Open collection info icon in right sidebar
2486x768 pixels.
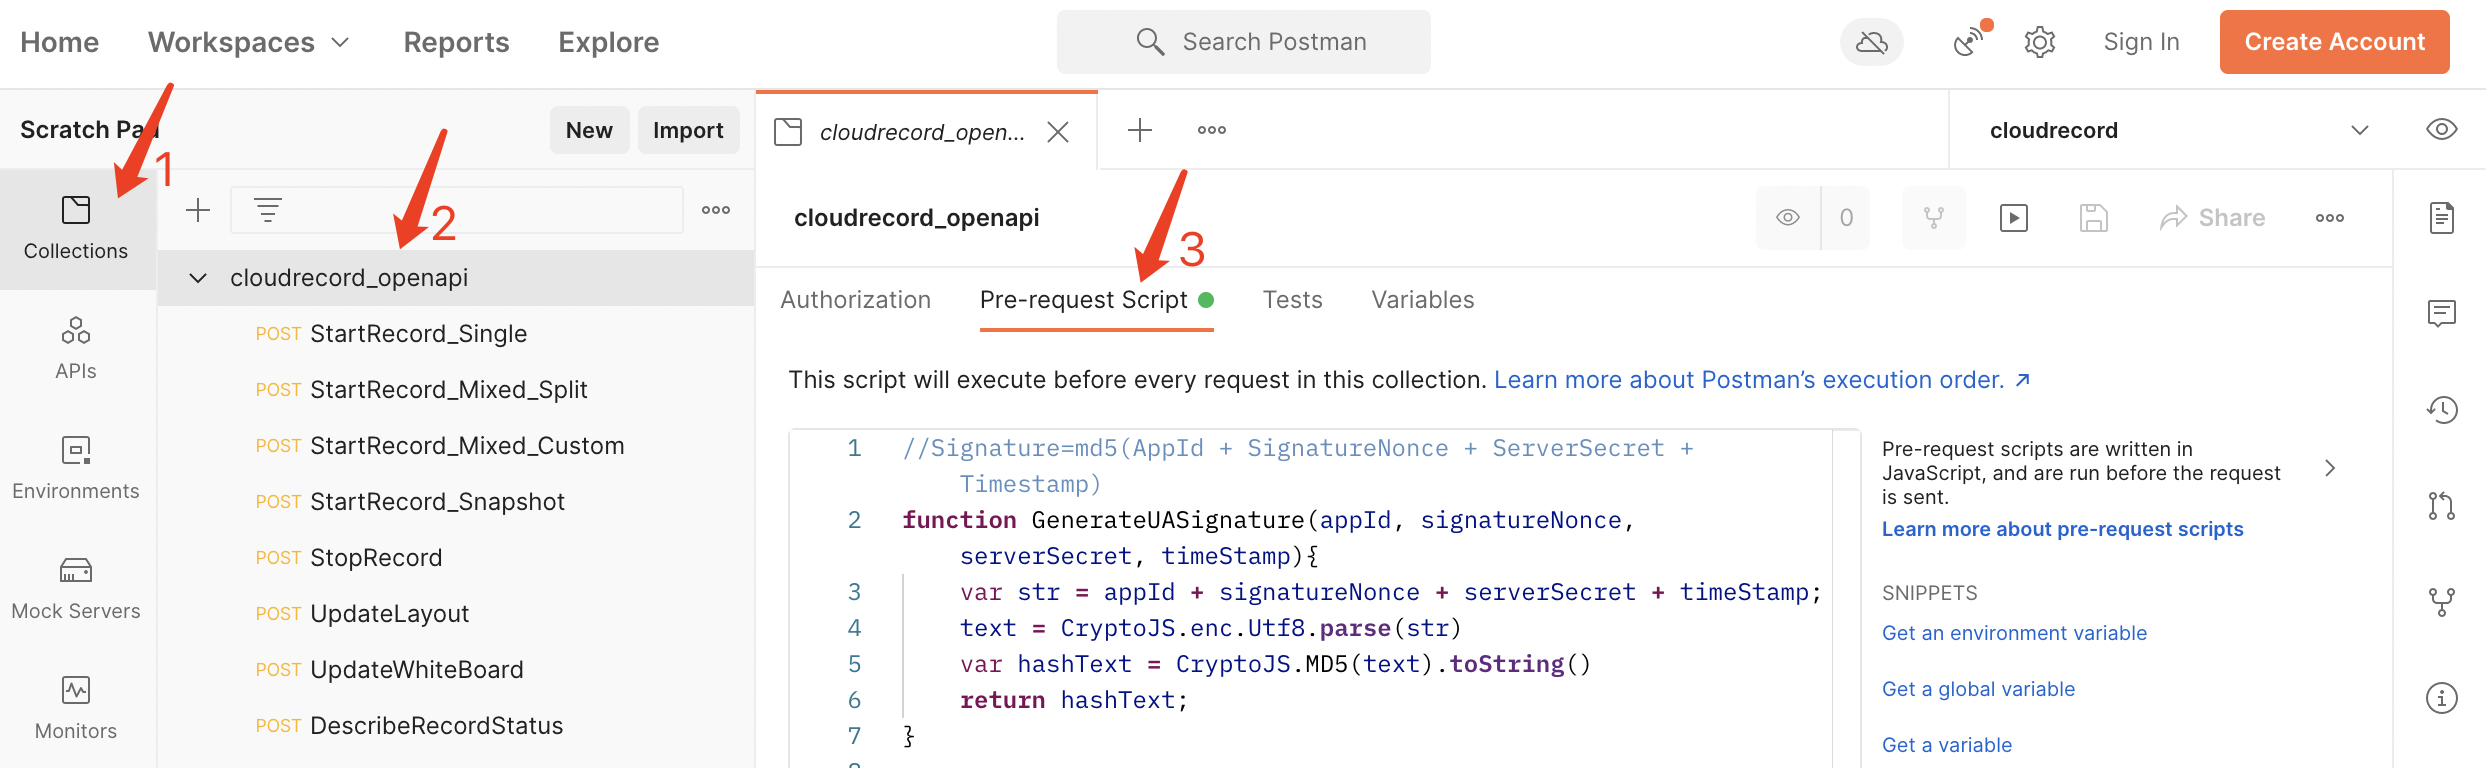(x=2442, y=697)
